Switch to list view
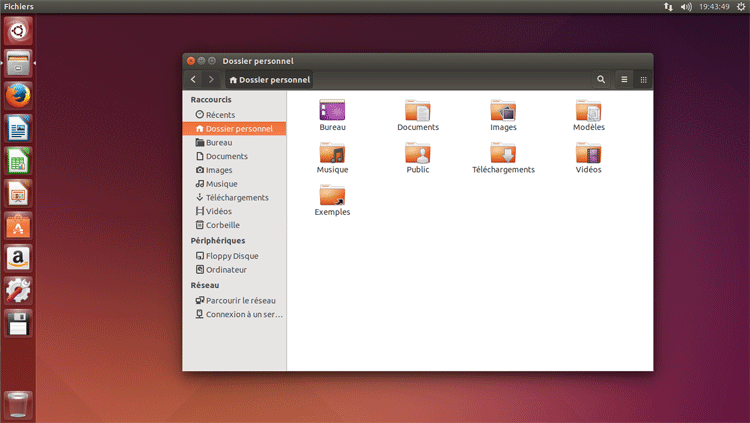Image resolution: width=750 pixels, height=423 pixels. [624, 79]
